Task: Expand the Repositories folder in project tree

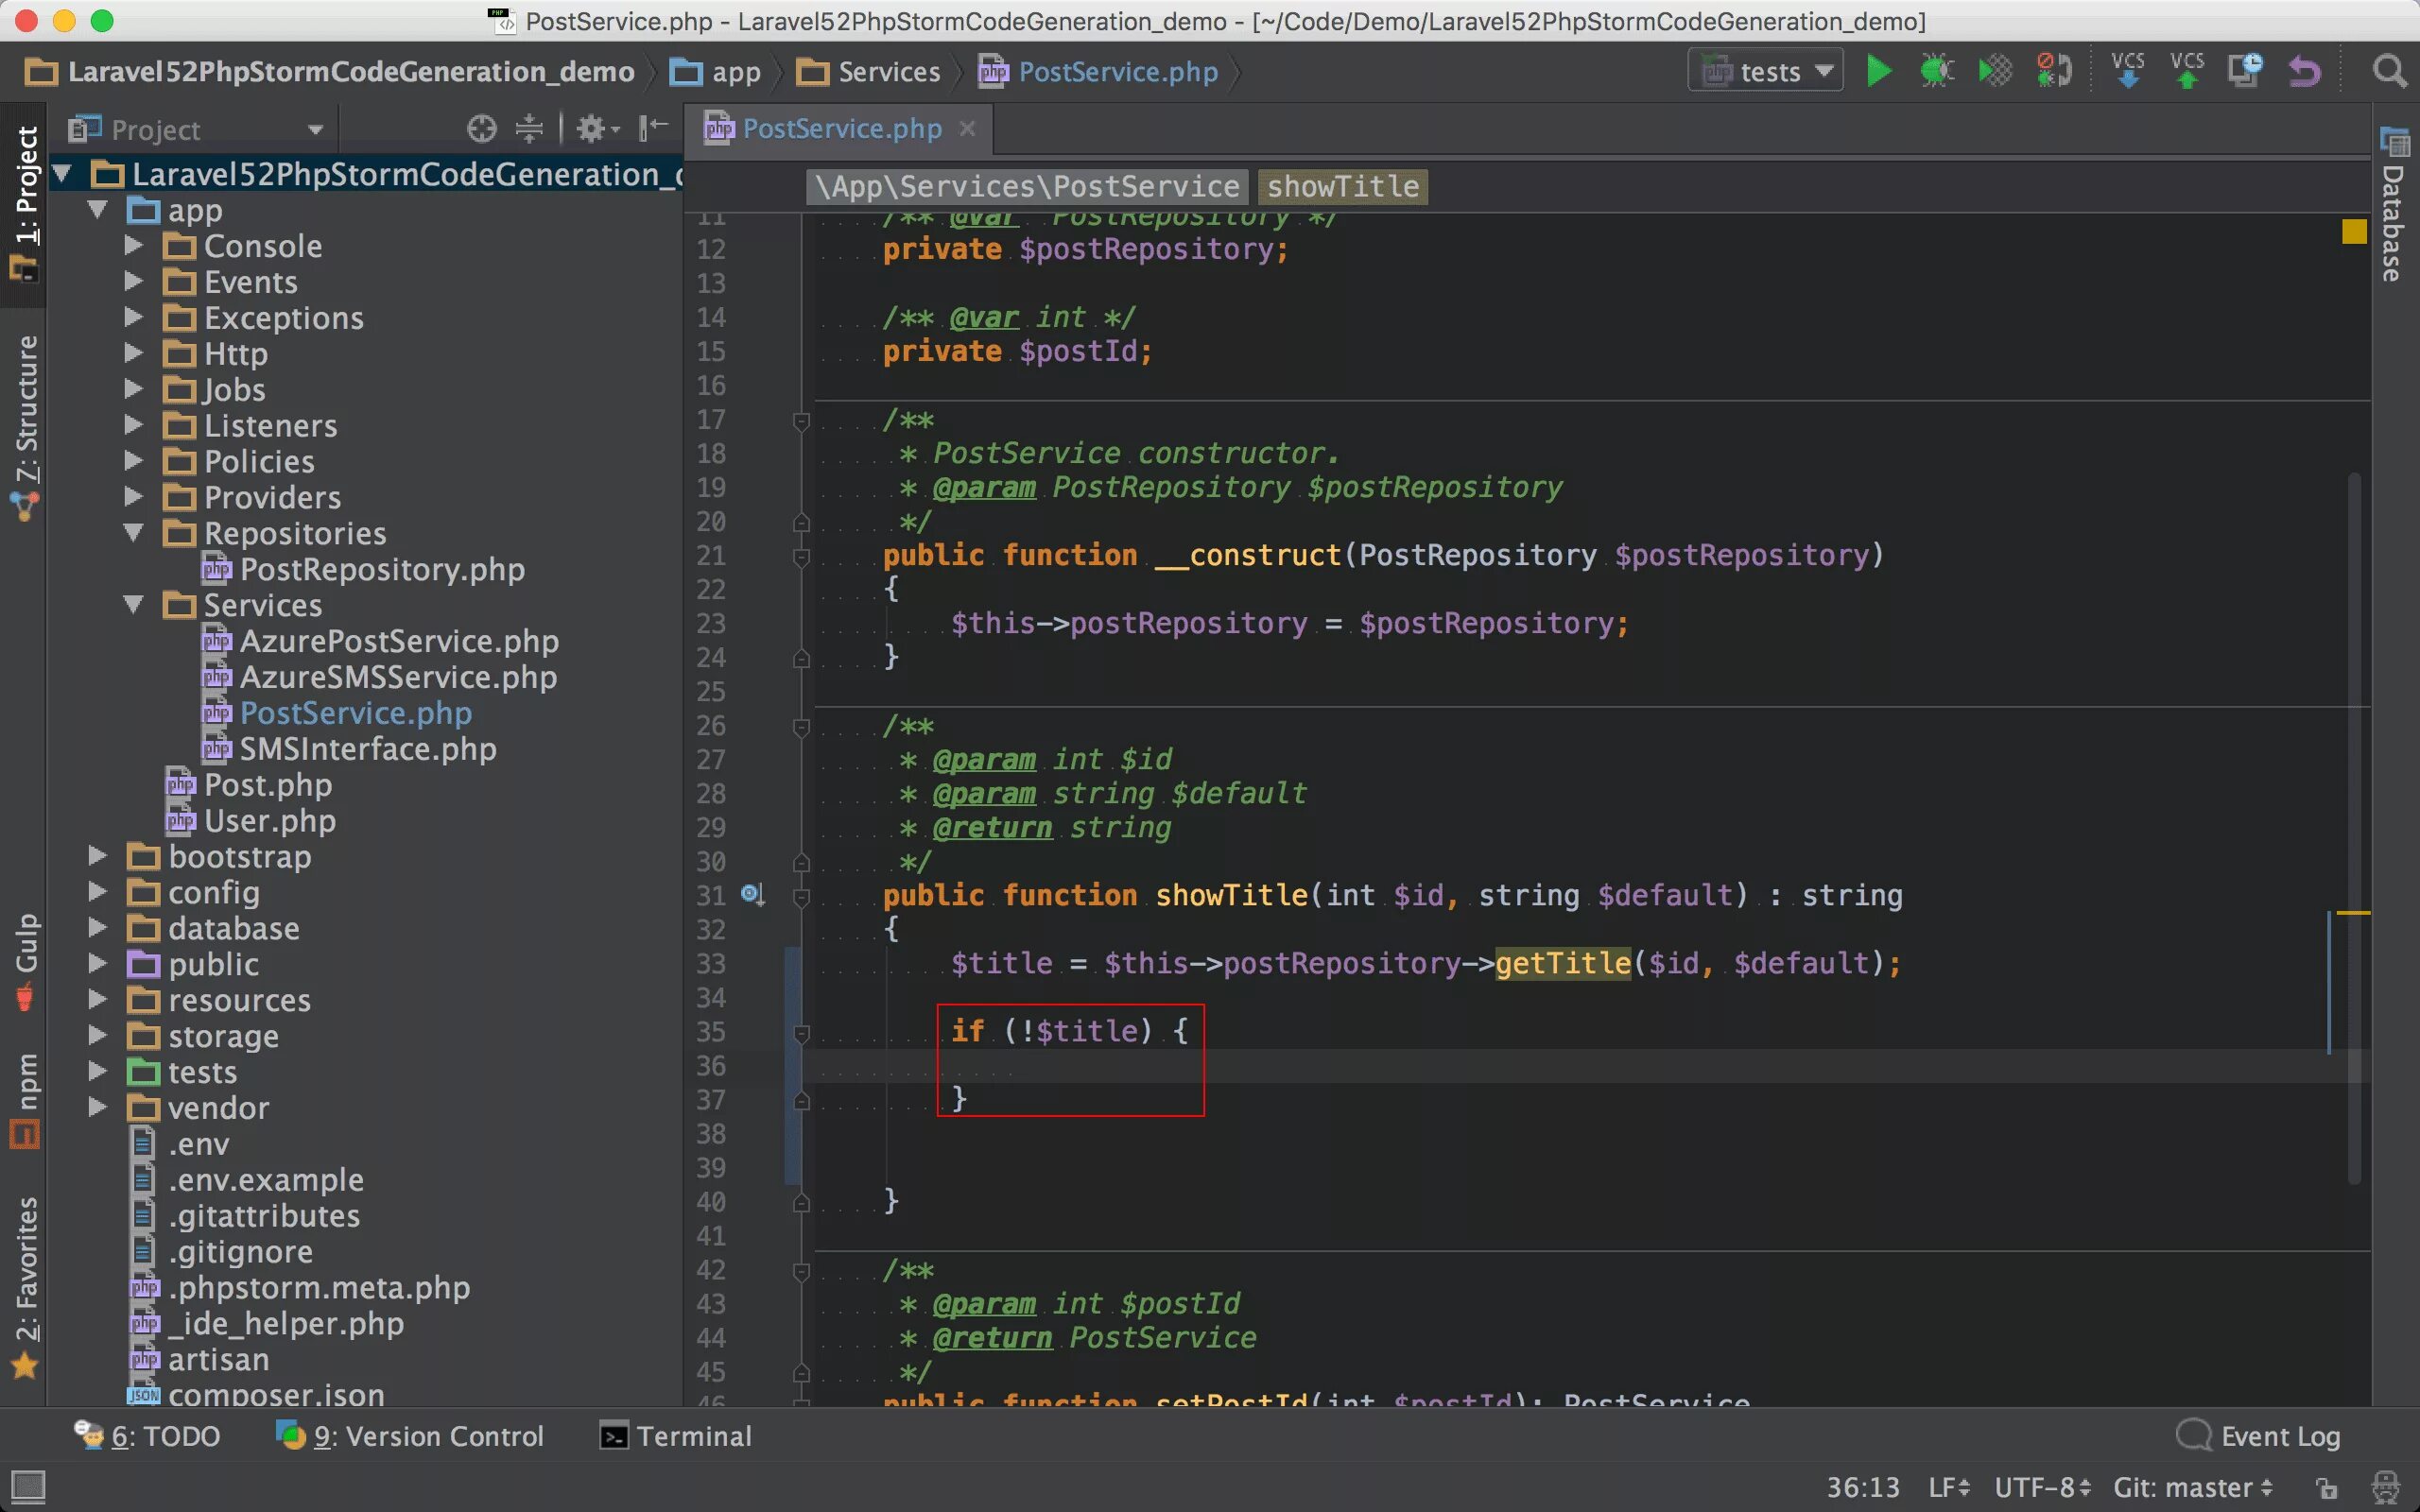Action: pos(136,535)
